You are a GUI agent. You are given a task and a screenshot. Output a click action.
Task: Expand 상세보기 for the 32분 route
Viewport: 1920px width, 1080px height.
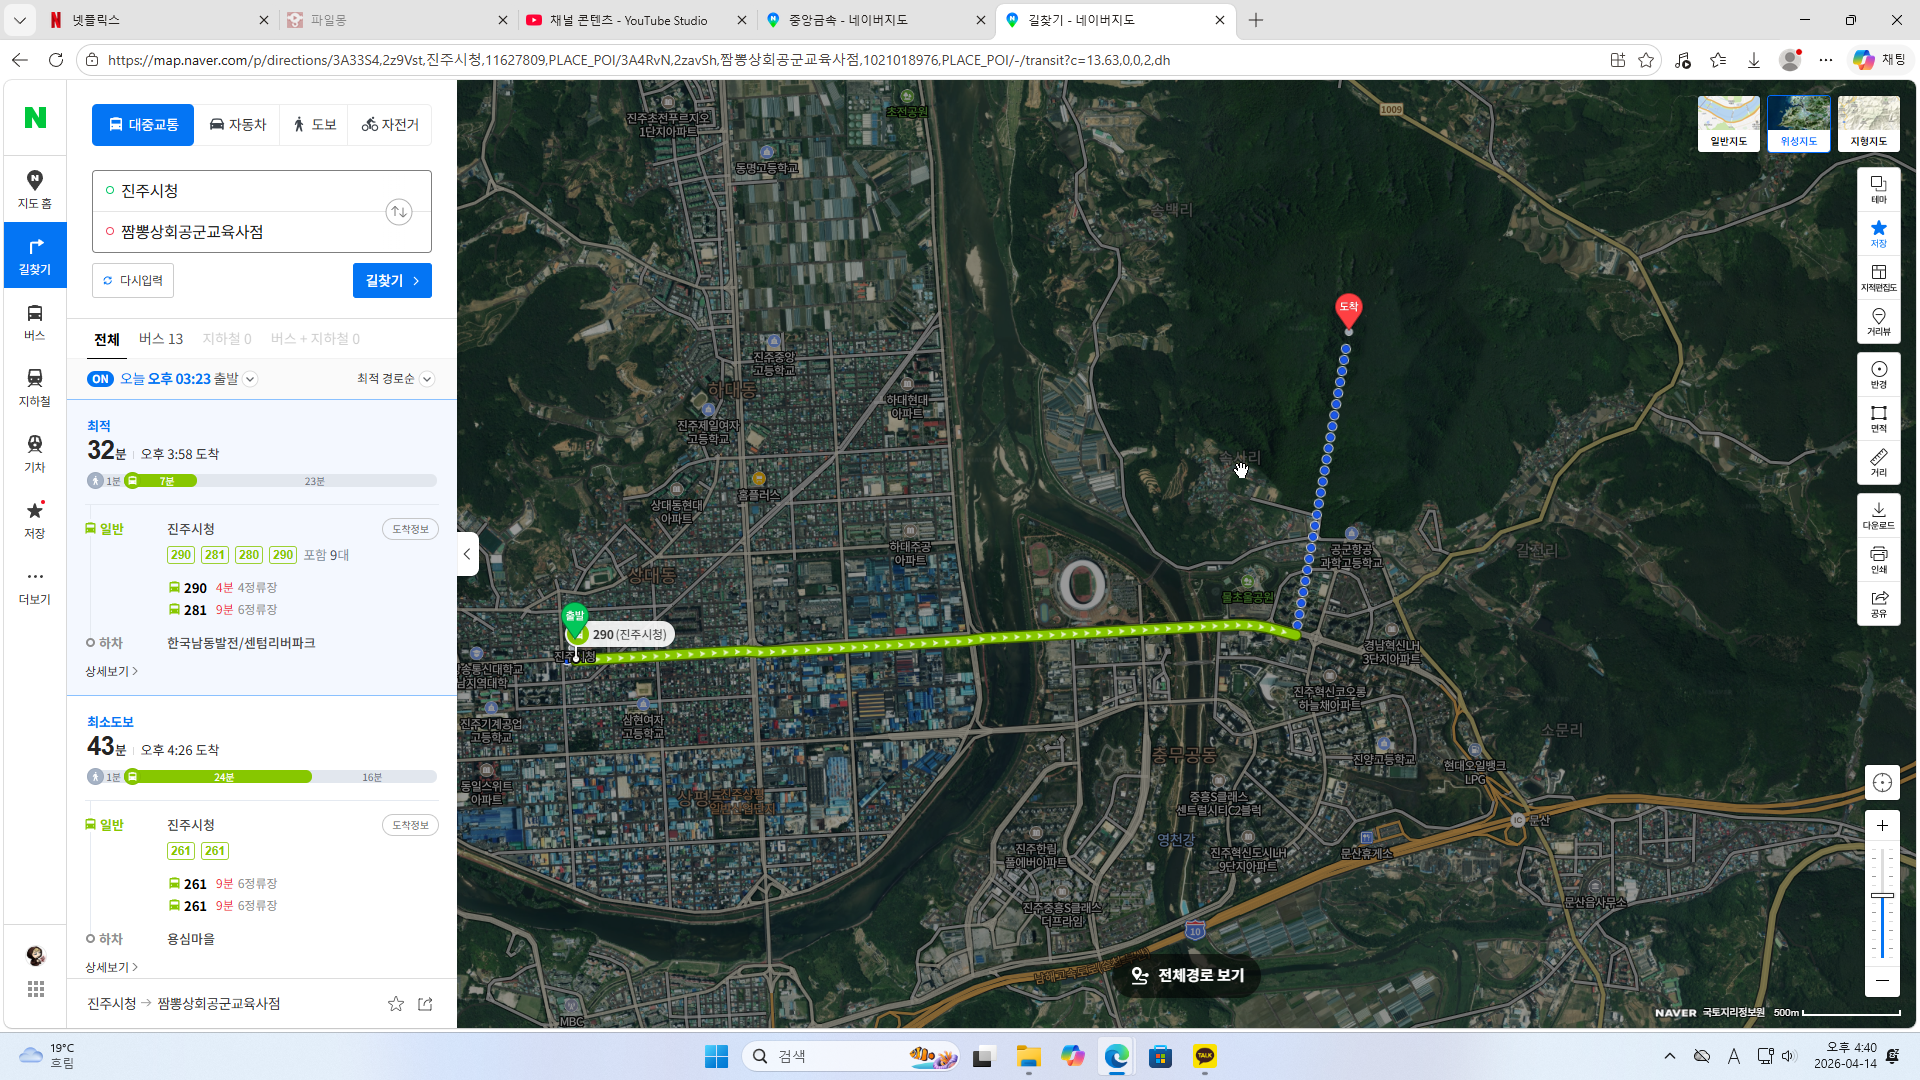111,671
